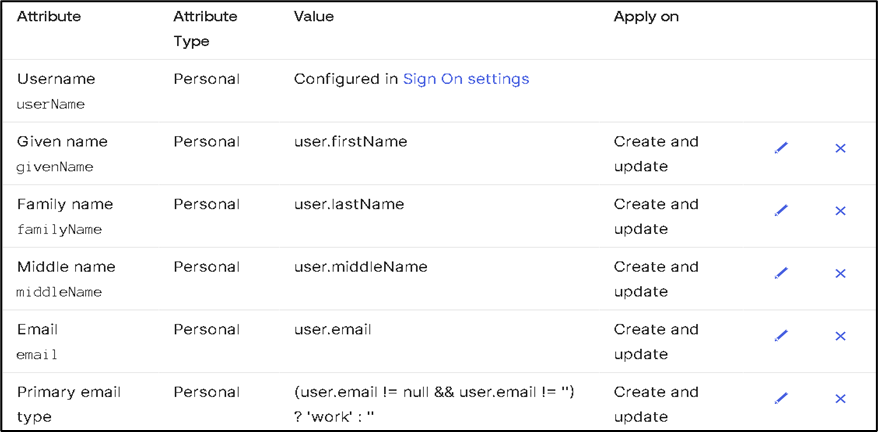
Task: Remove the Family name attribute mapping
Action: (840, 211)
